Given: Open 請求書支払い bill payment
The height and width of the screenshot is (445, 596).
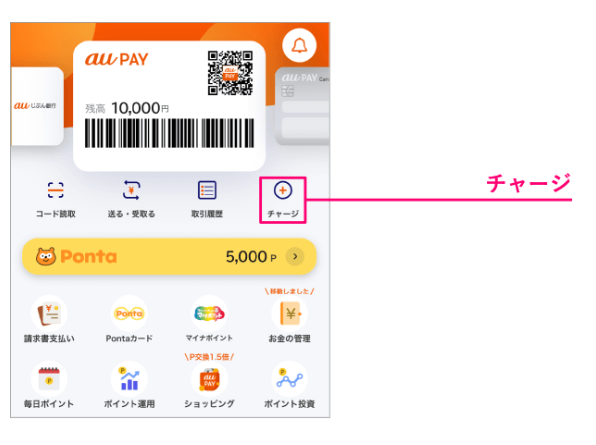Looking at the screenshot, I should point(49,314).
